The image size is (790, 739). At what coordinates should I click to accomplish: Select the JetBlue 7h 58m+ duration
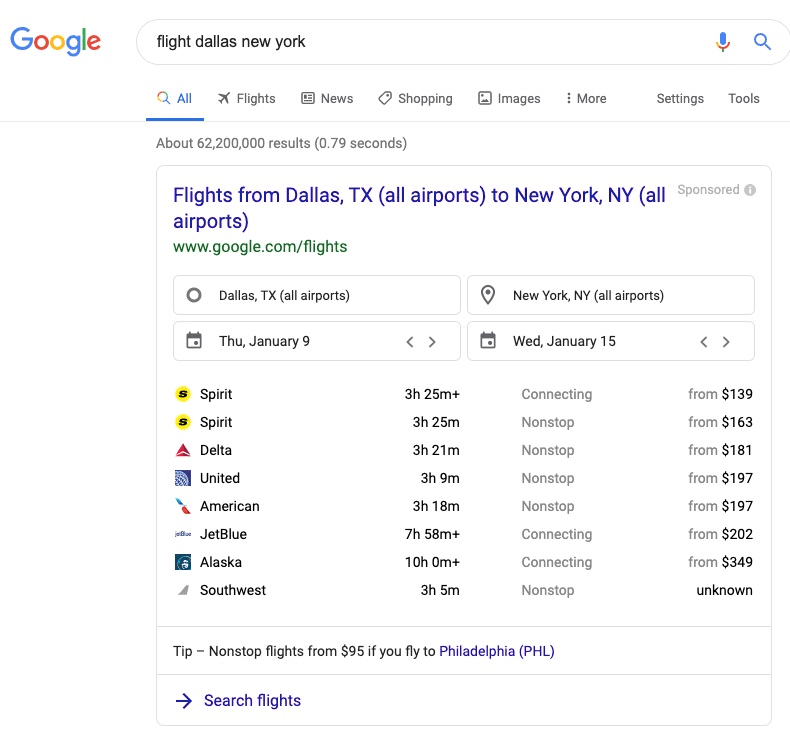[432, 534]
